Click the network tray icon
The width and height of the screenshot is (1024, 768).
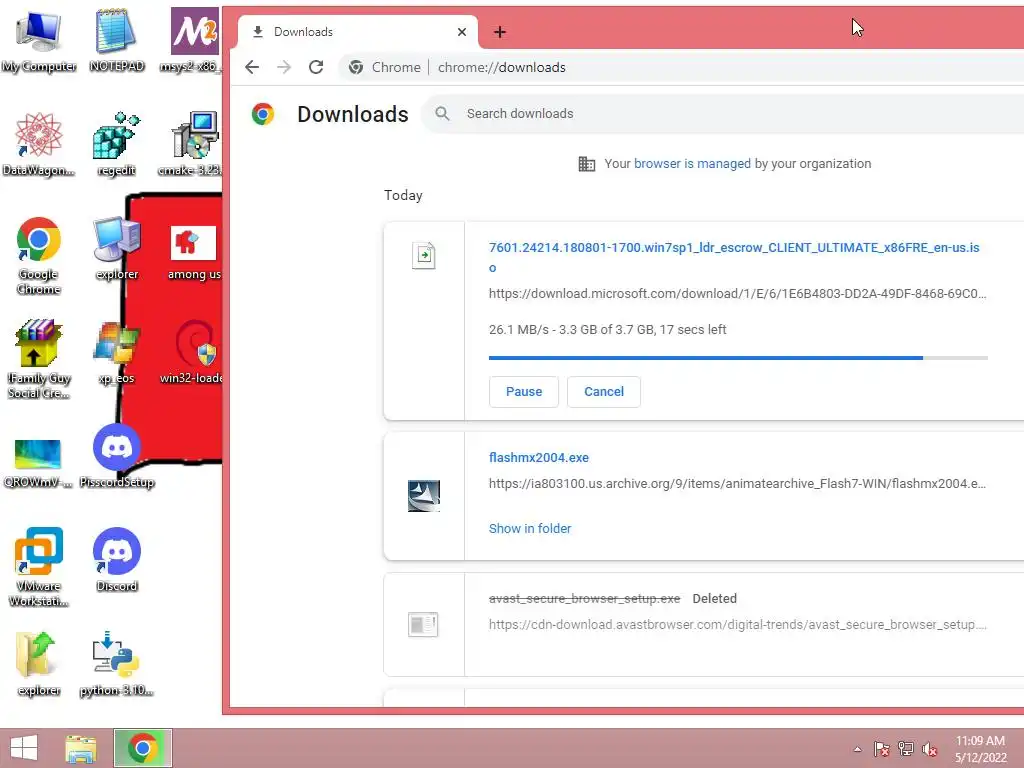tap(906, 749)
